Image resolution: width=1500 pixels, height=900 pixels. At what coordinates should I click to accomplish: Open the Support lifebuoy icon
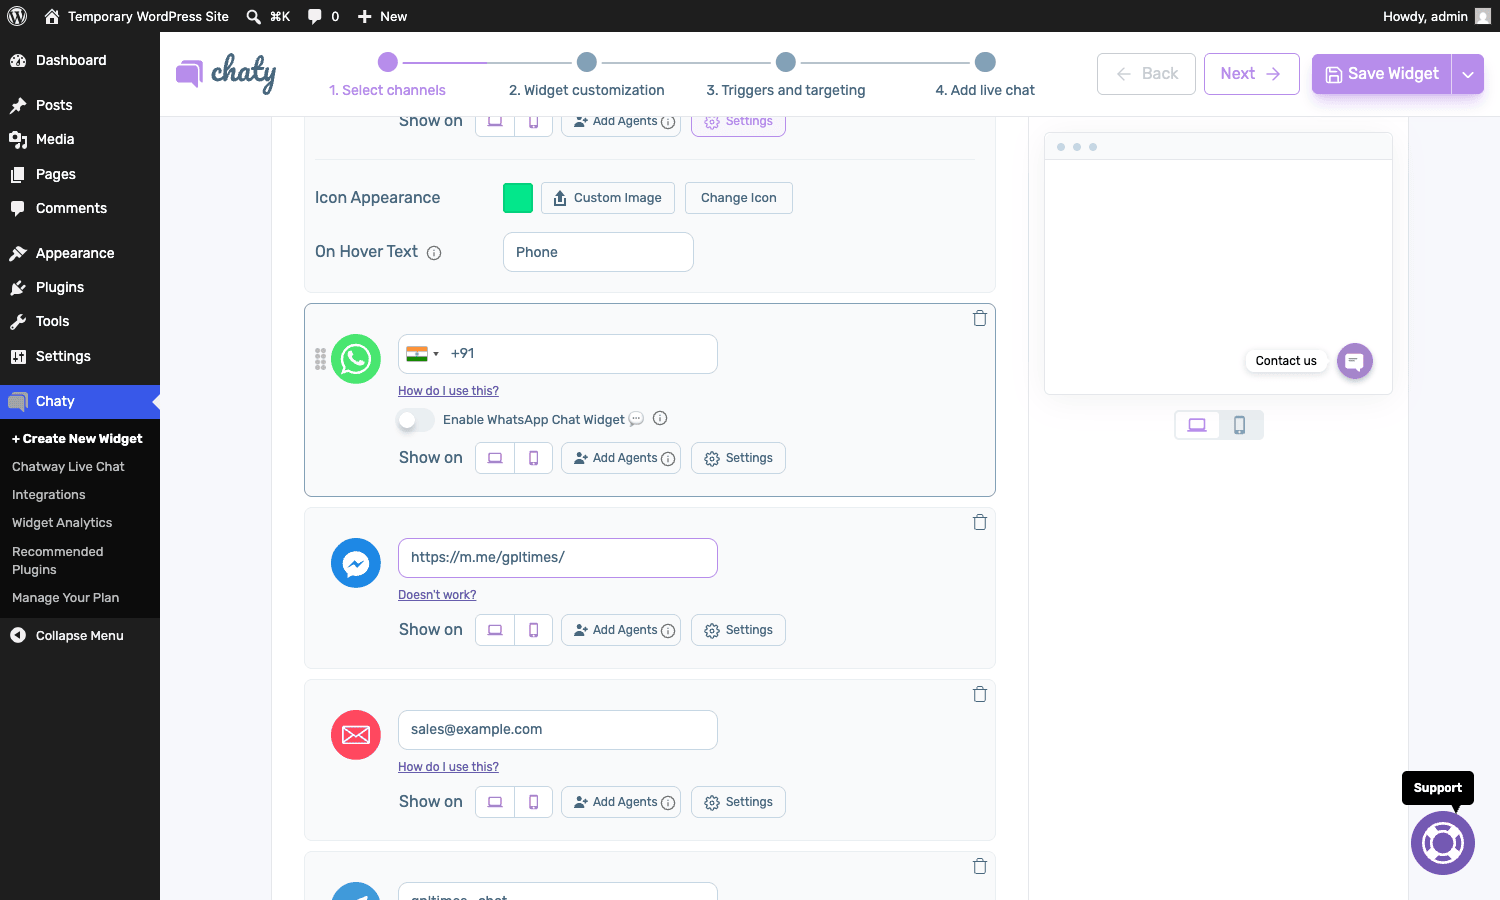click(1442, 843)
